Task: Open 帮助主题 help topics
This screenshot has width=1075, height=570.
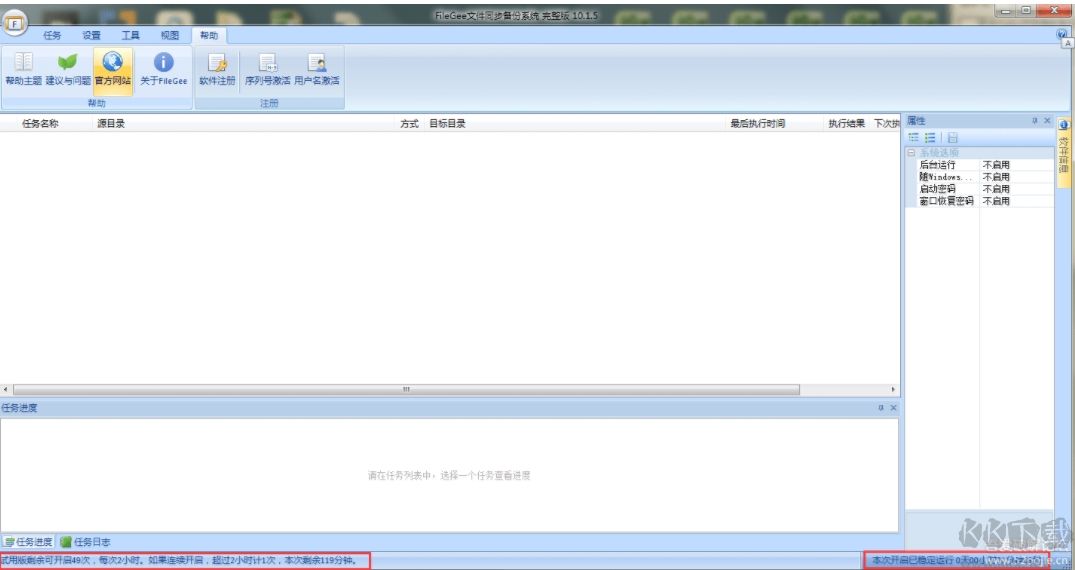Action: [x=23, y=69]
